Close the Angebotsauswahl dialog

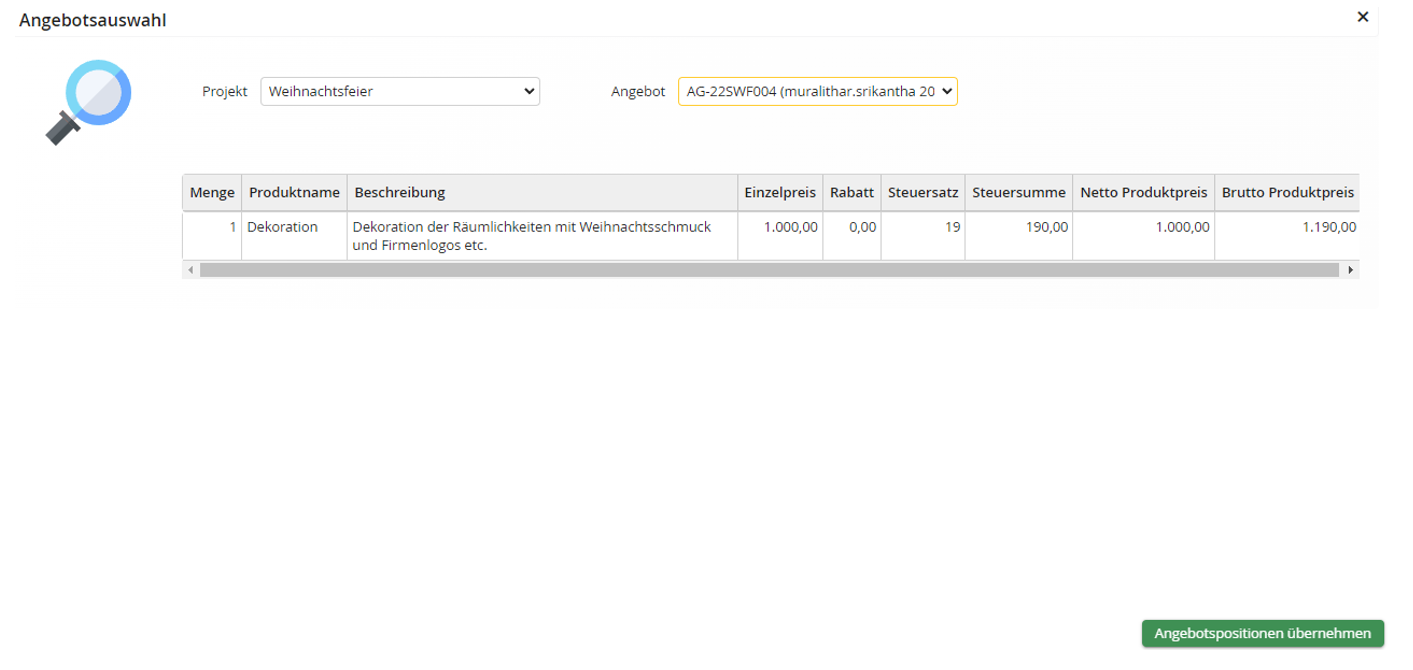click(1362, 17)
